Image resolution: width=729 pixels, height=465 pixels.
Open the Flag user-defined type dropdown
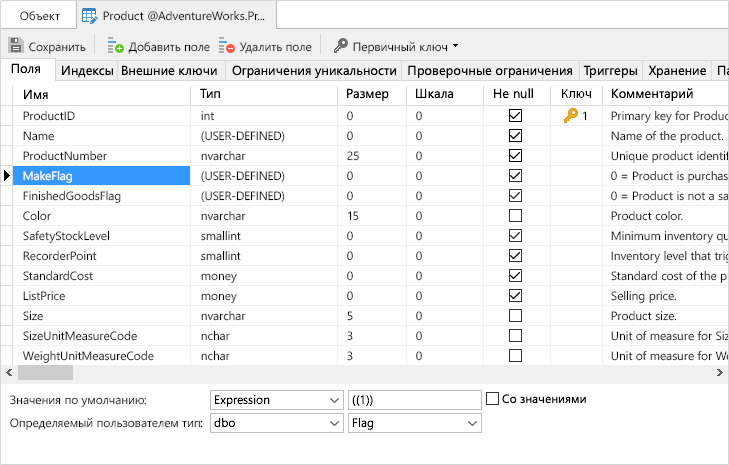tap(415, 423)
